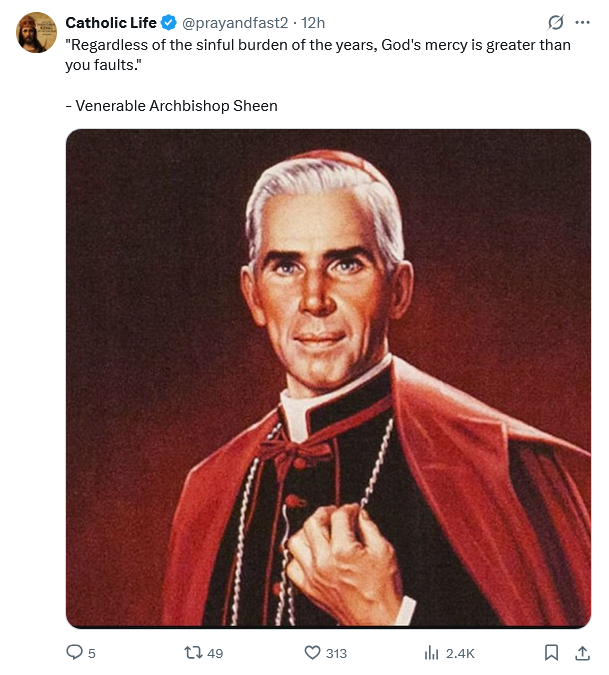Click the blue verified badge
Image resolution: width=609 pixels, height=675 pixels.
(169, 22)
